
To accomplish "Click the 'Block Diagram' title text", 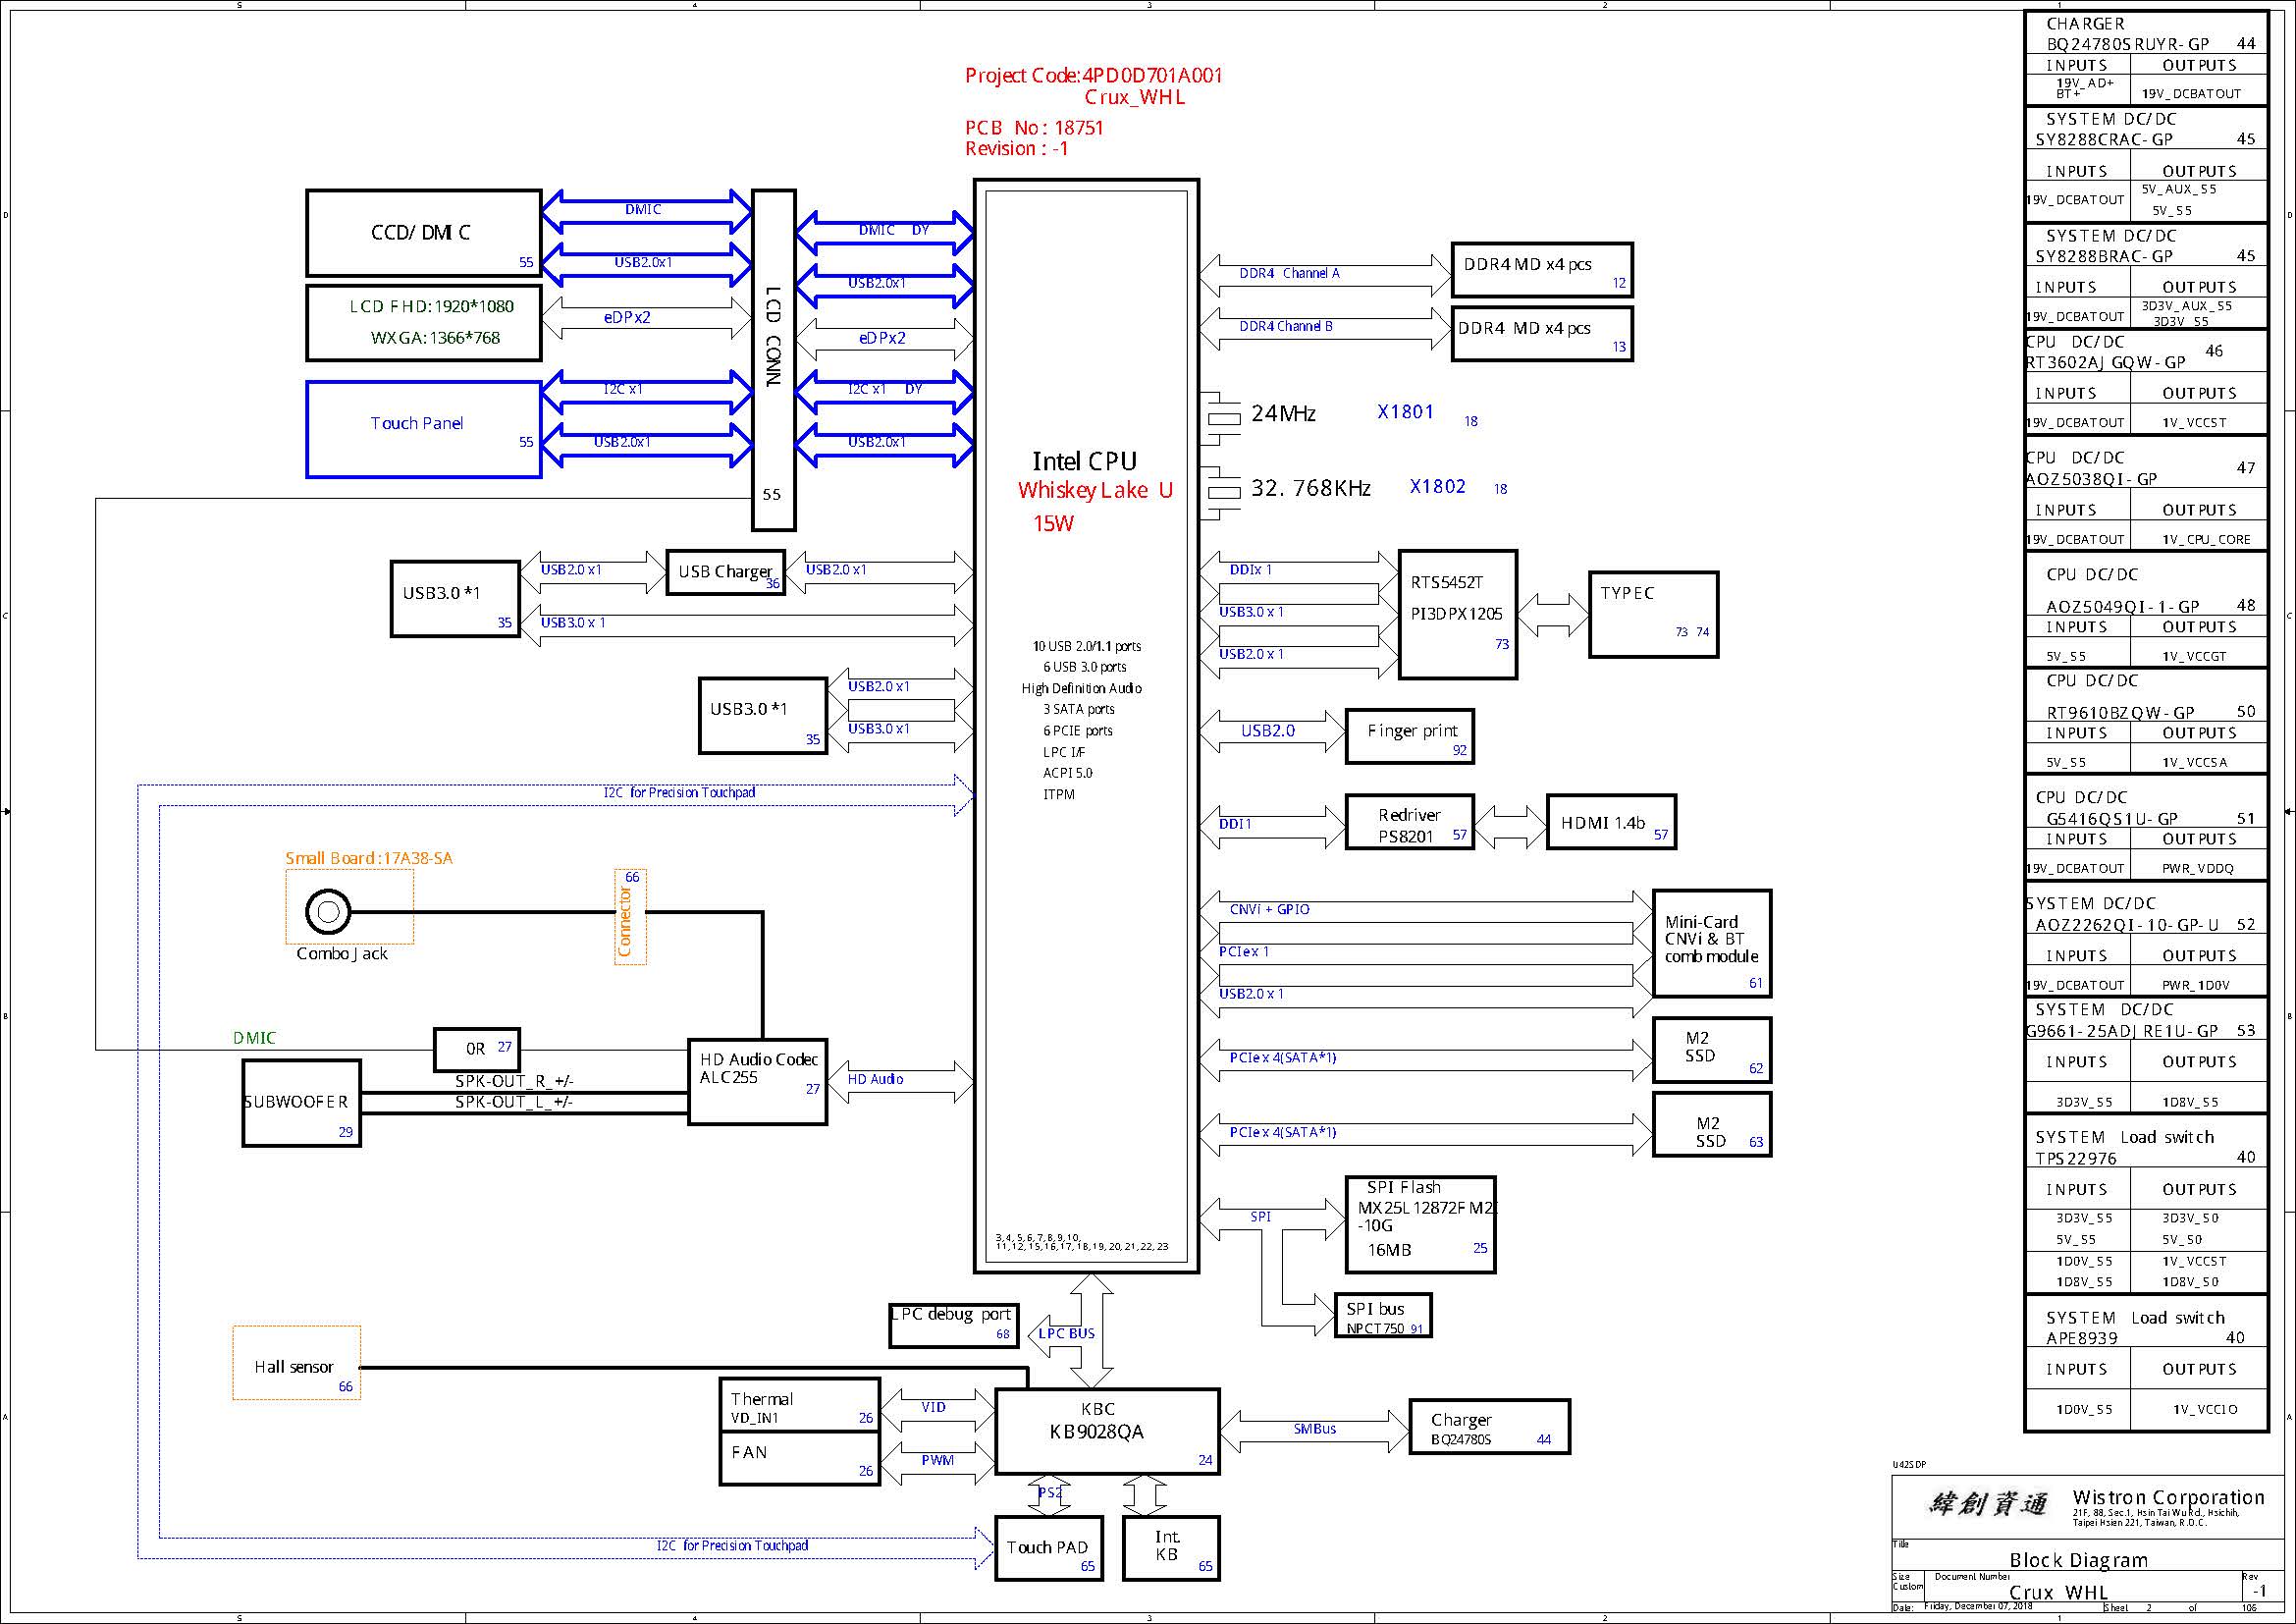I will tap(2079, 1560).
